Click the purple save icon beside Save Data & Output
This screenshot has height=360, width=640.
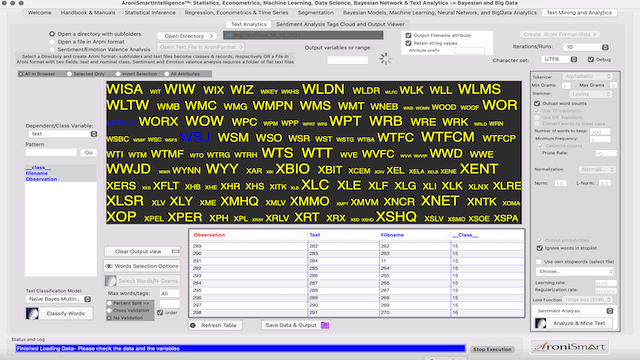click(x=325, y=325)
